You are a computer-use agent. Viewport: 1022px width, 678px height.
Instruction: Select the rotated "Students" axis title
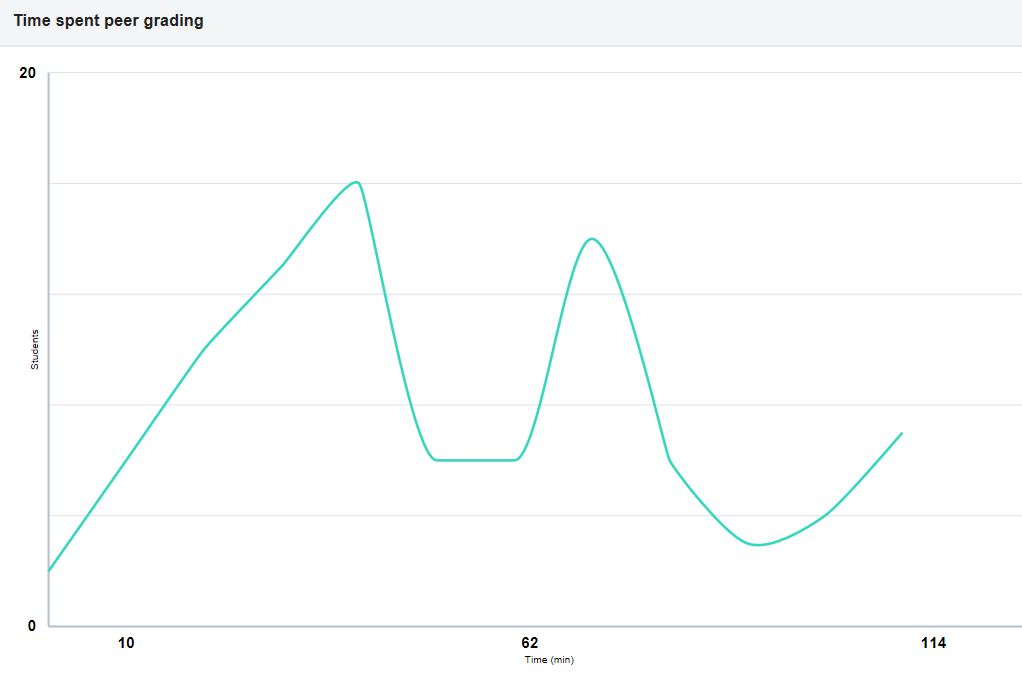pyautogui.click(x=35, y=349)
